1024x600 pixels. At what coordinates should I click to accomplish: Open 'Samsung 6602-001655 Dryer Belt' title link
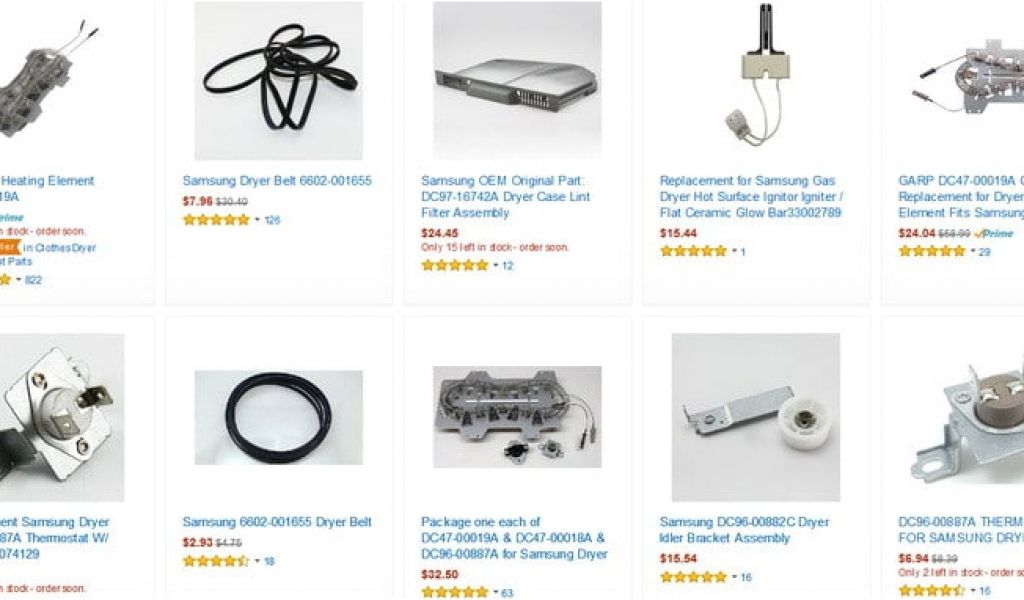coord(277,522)
